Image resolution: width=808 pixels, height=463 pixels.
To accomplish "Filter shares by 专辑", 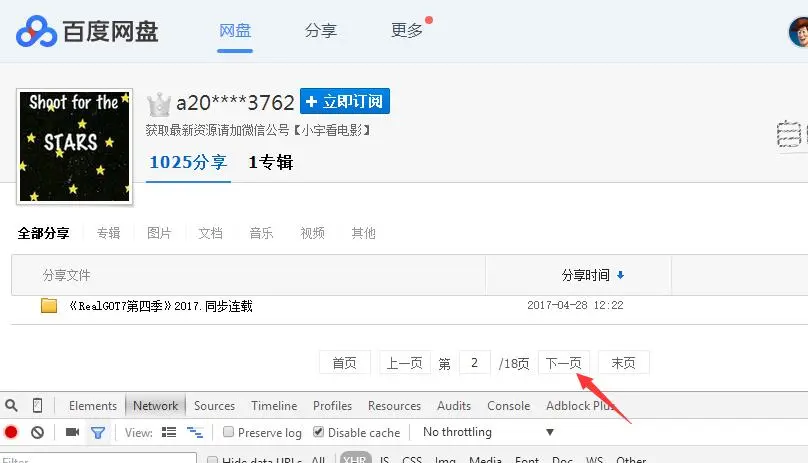I will (x=108, y=233).
